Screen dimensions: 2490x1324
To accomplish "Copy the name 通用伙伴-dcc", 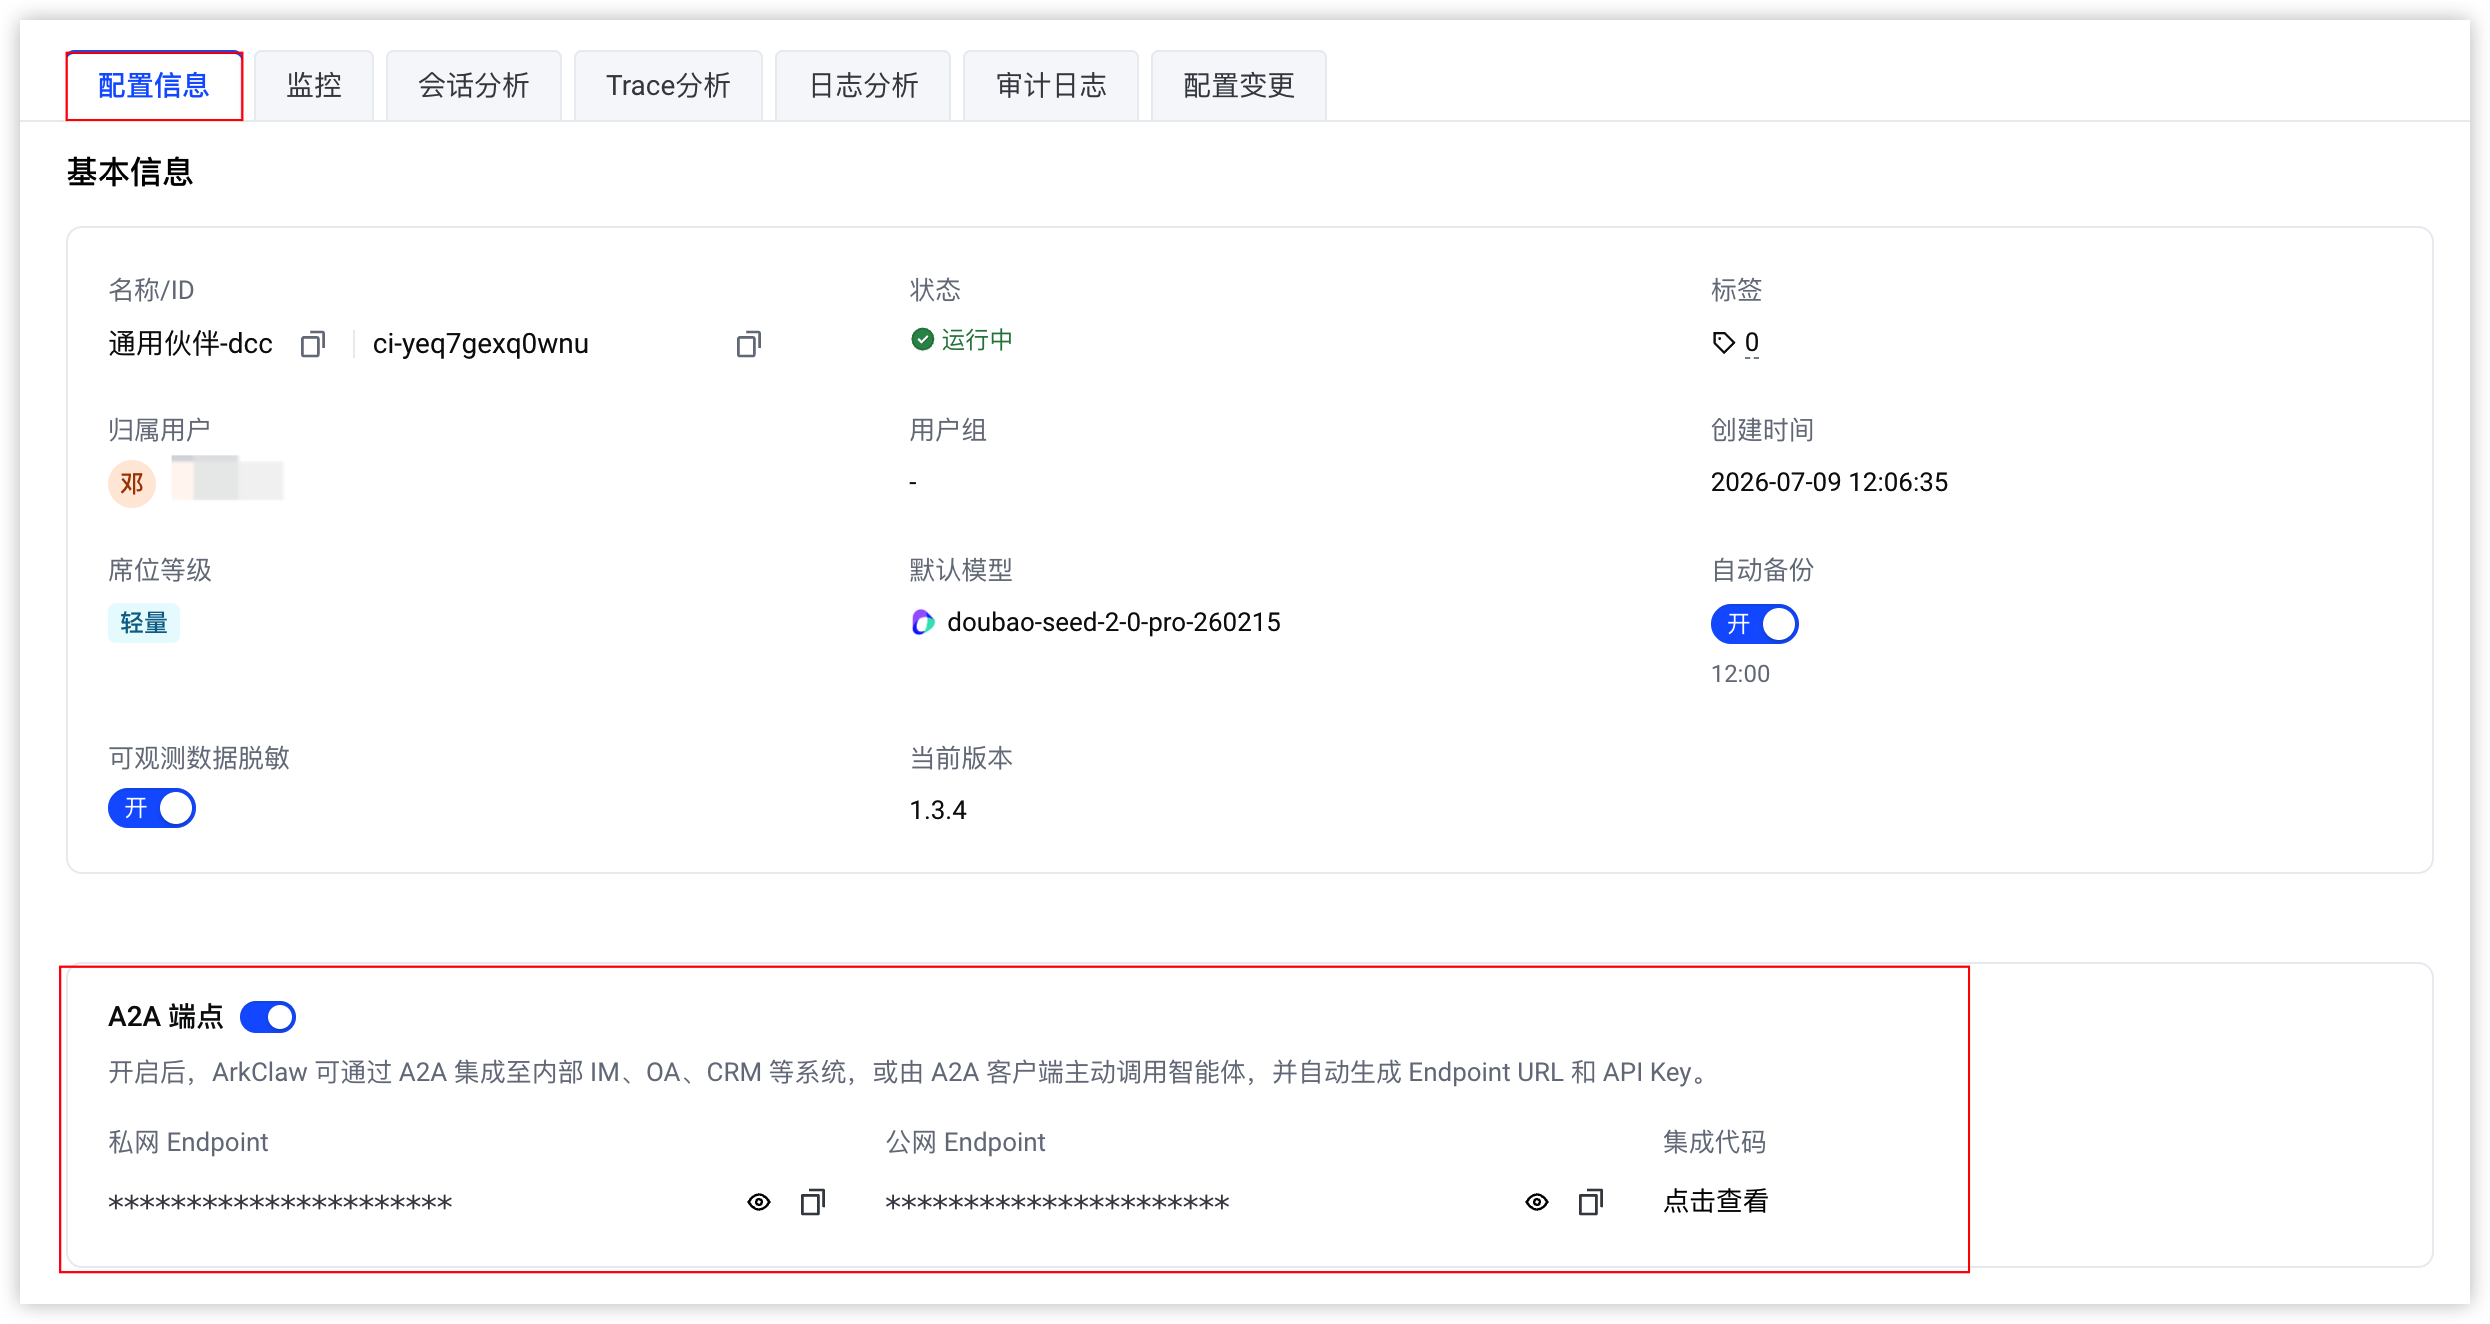I will pyautogui.click(x=313, y=345).
